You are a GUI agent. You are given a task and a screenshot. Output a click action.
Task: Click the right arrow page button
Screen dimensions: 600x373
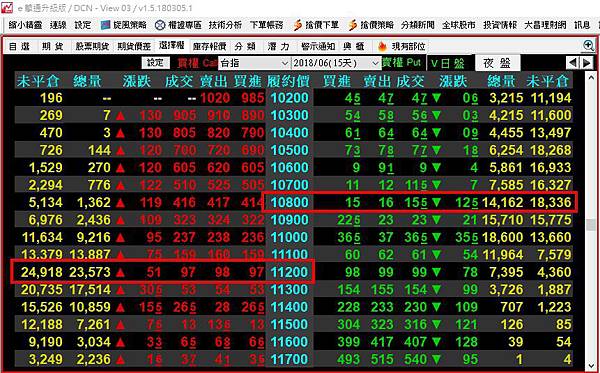click(586, 62)
